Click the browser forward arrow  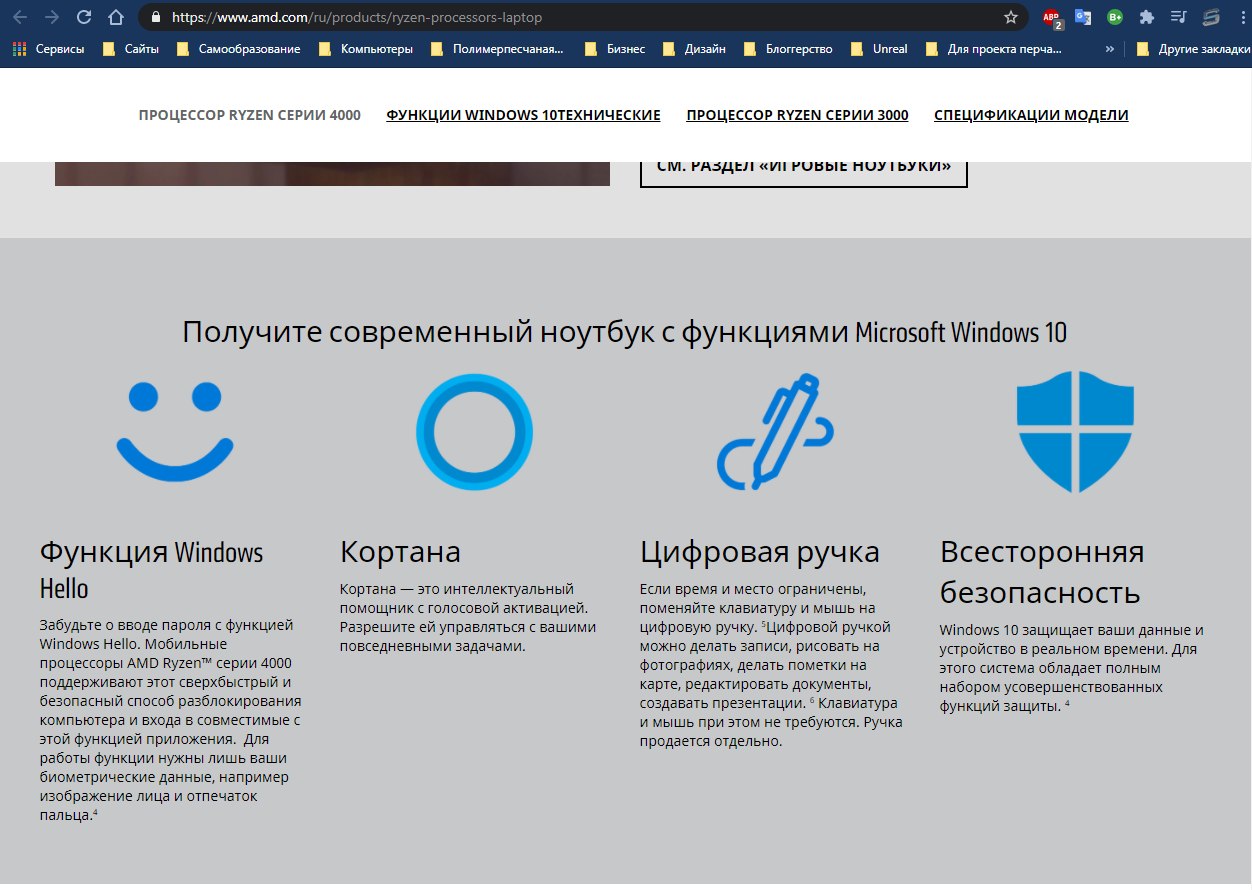coord(52,17)
